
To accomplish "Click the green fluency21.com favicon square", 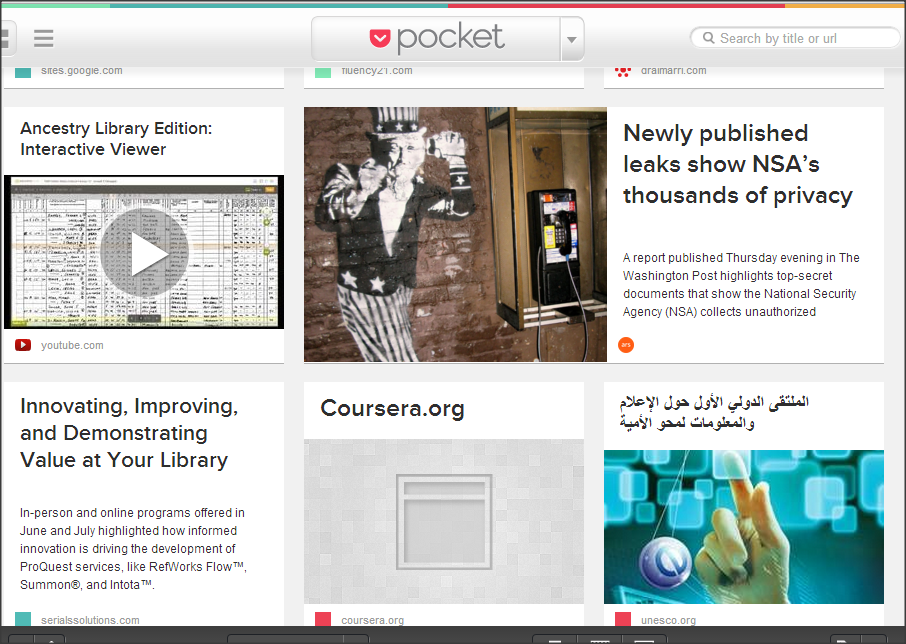I will pyautogui.click(x=323, y=72).
